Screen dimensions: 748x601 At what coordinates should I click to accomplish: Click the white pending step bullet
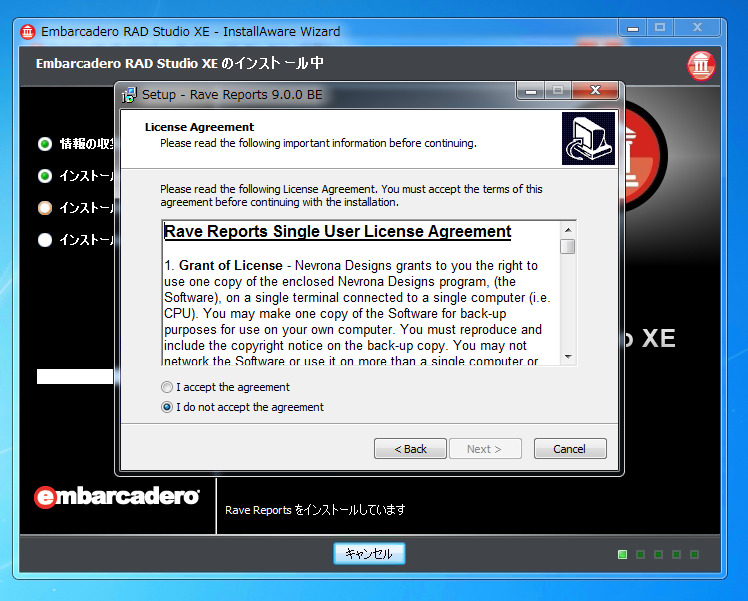(45, 240)
